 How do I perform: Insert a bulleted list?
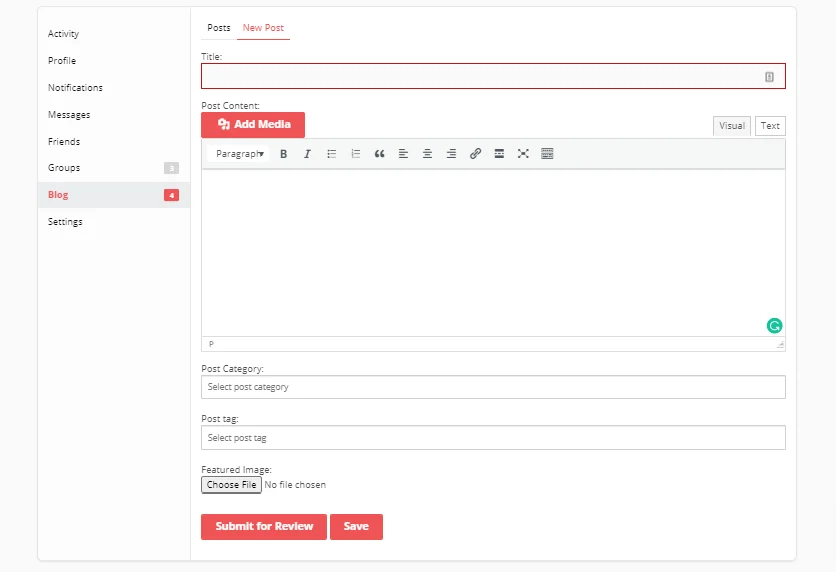pos(331,154)
